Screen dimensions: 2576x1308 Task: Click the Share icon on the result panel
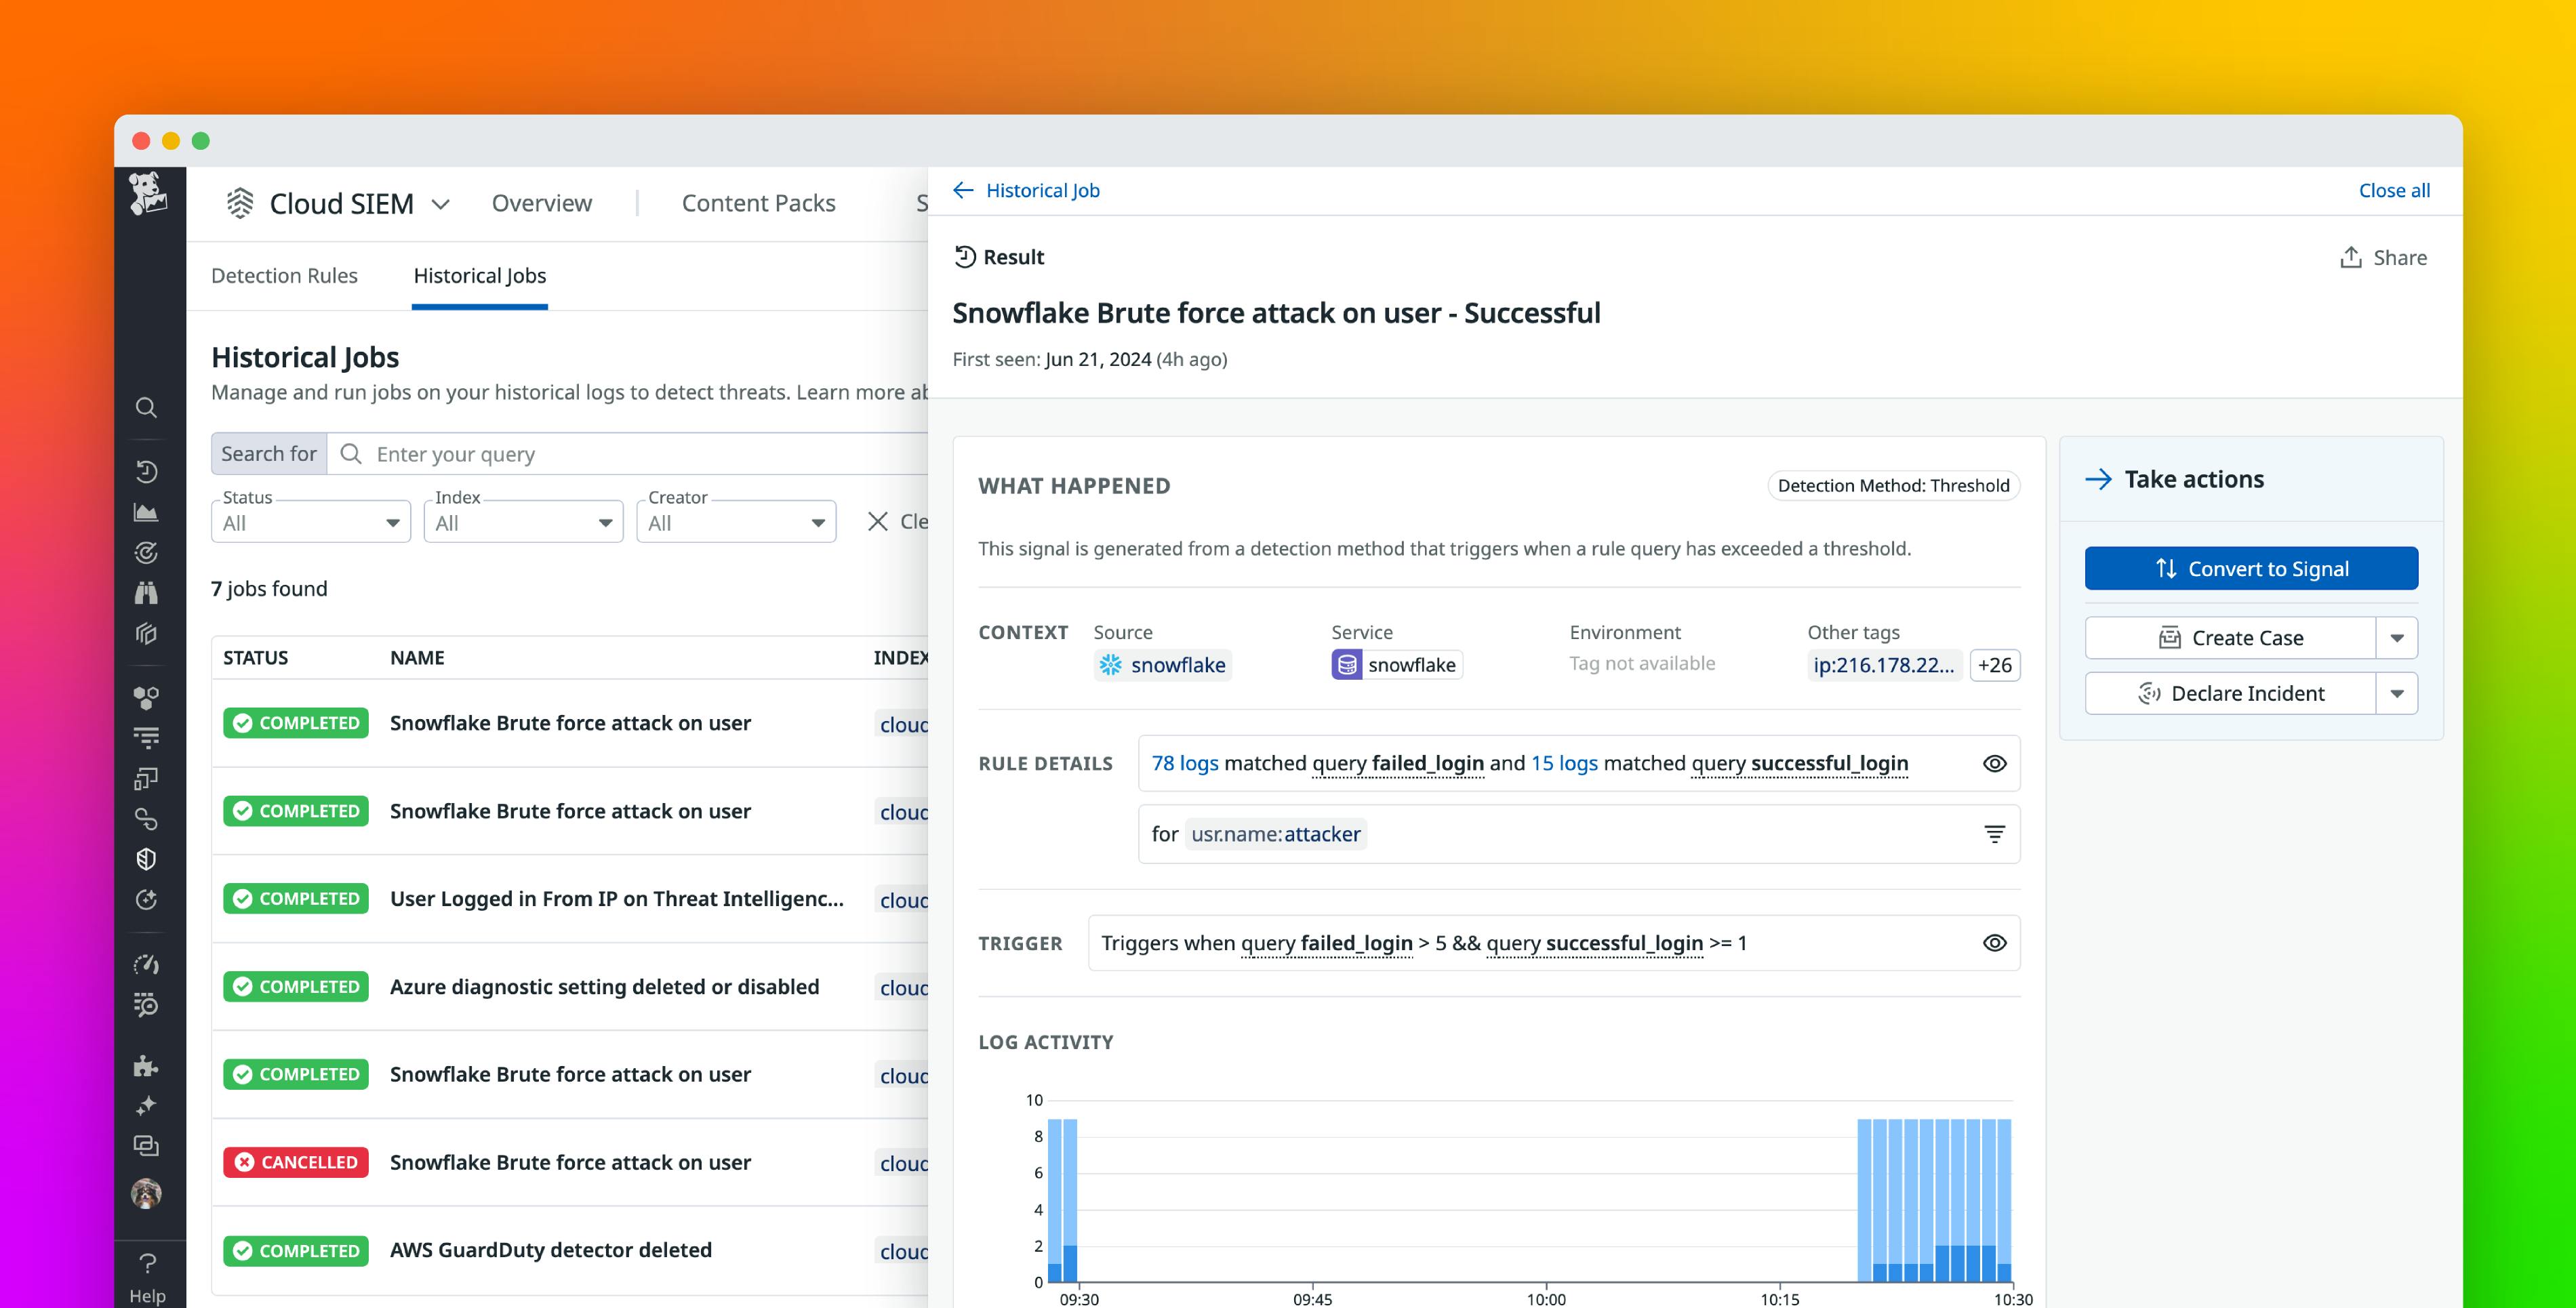pyautogui.click(x=2352, y=257)
